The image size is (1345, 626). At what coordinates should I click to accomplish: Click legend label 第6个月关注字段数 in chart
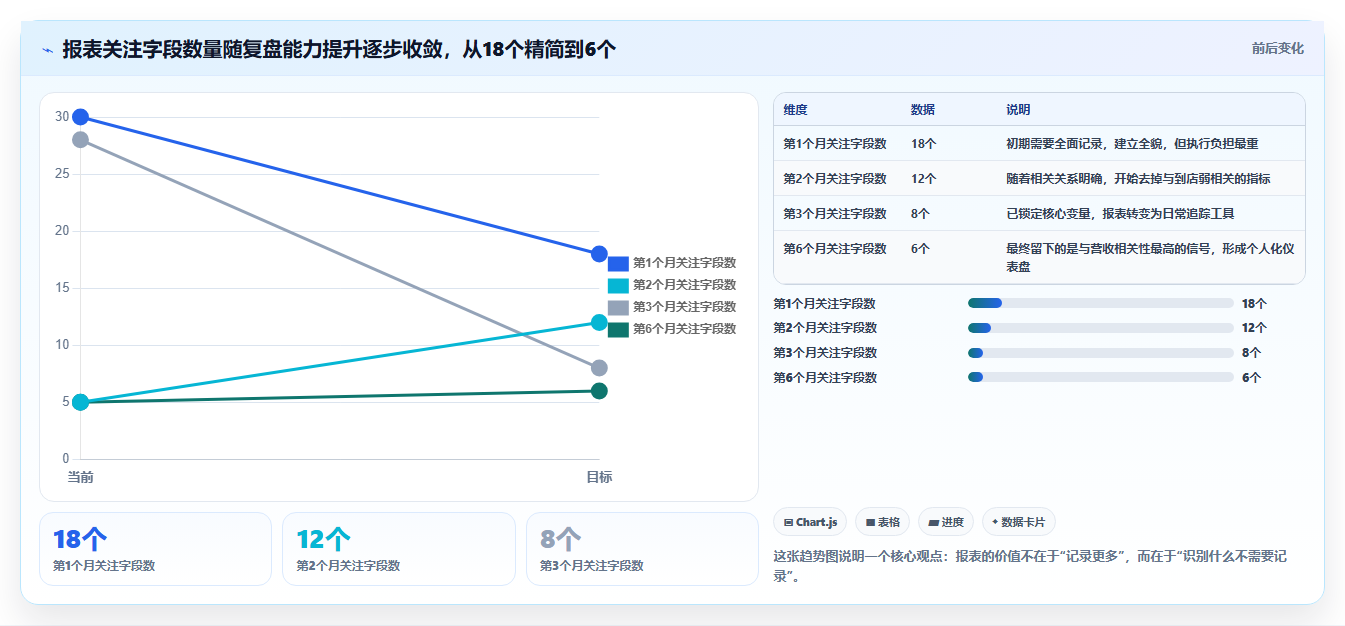click(x=684, y=329)
